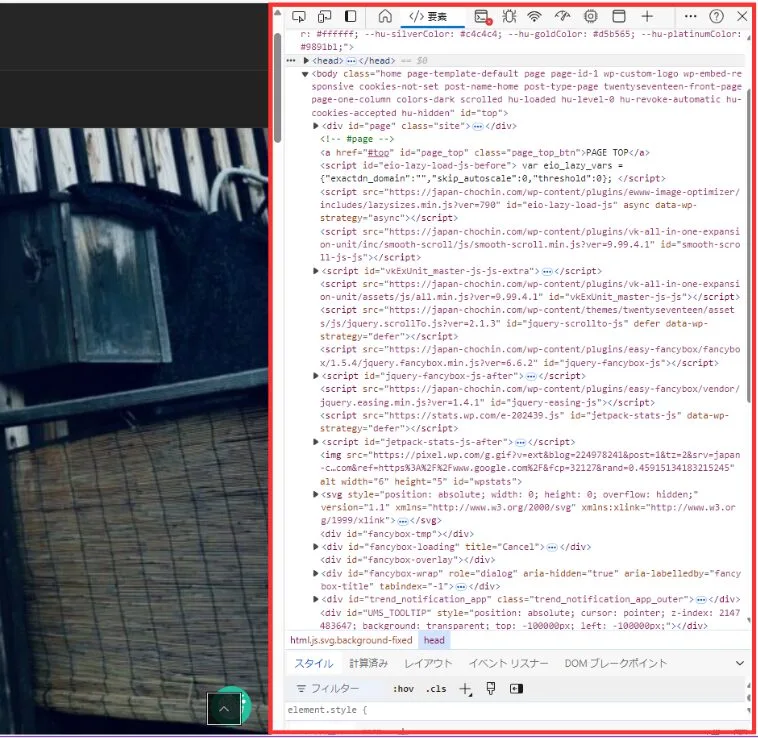Viewport: 758px width, 738px height.
Task: Close the DevTools panel
Action: tap(742, 17)
